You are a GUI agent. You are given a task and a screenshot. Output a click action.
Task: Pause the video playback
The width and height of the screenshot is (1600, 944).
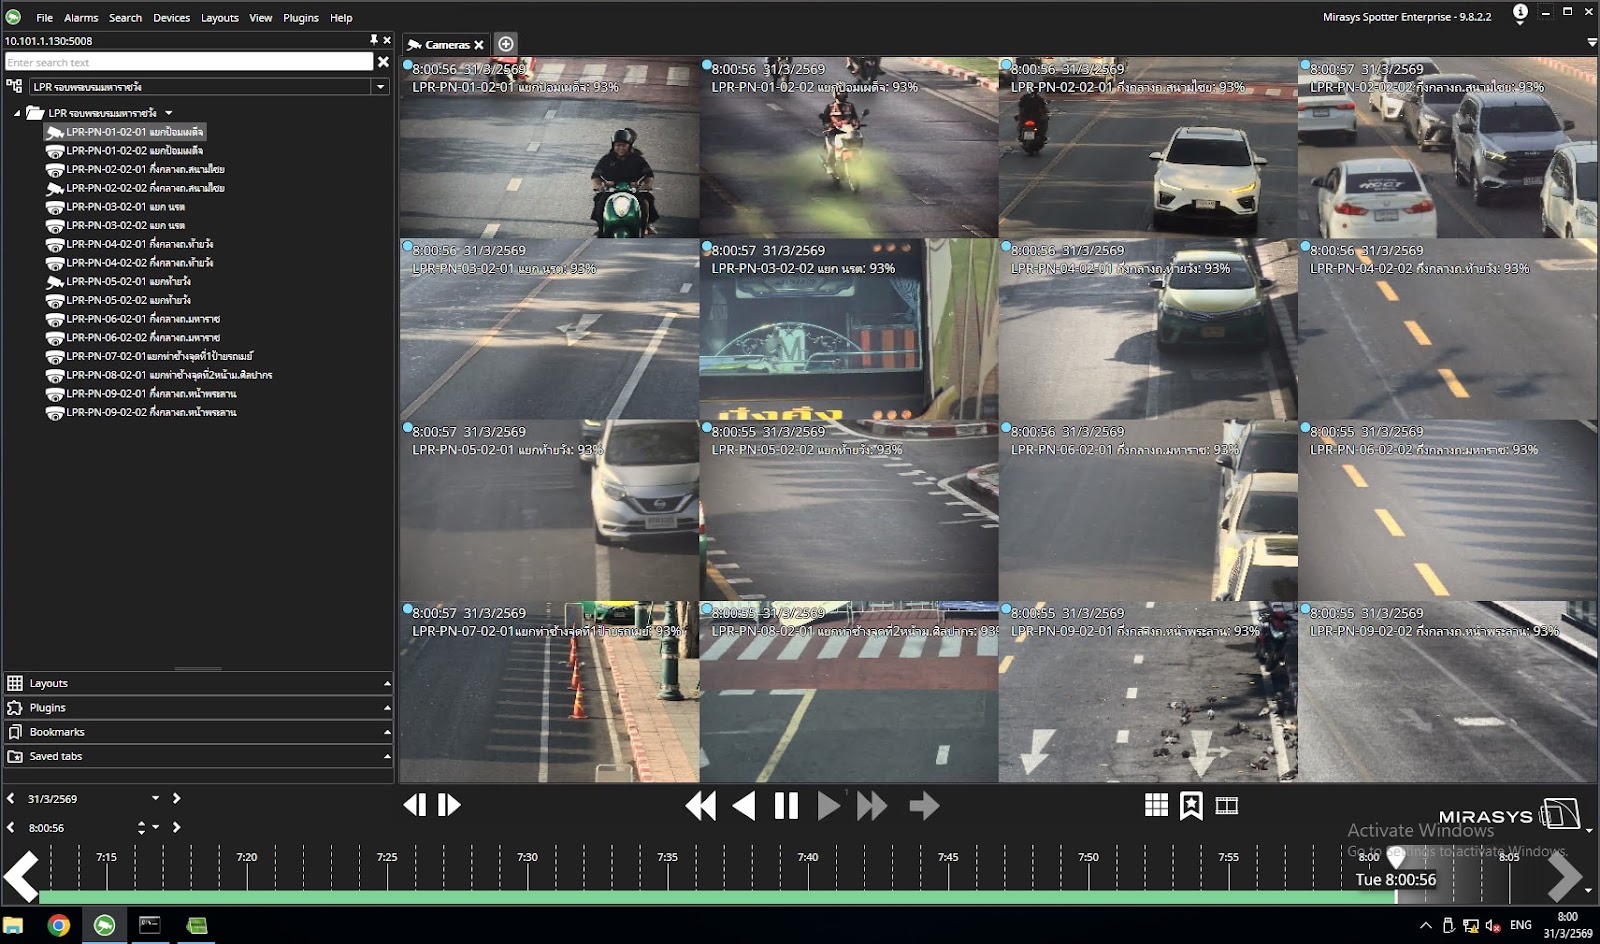786,806
